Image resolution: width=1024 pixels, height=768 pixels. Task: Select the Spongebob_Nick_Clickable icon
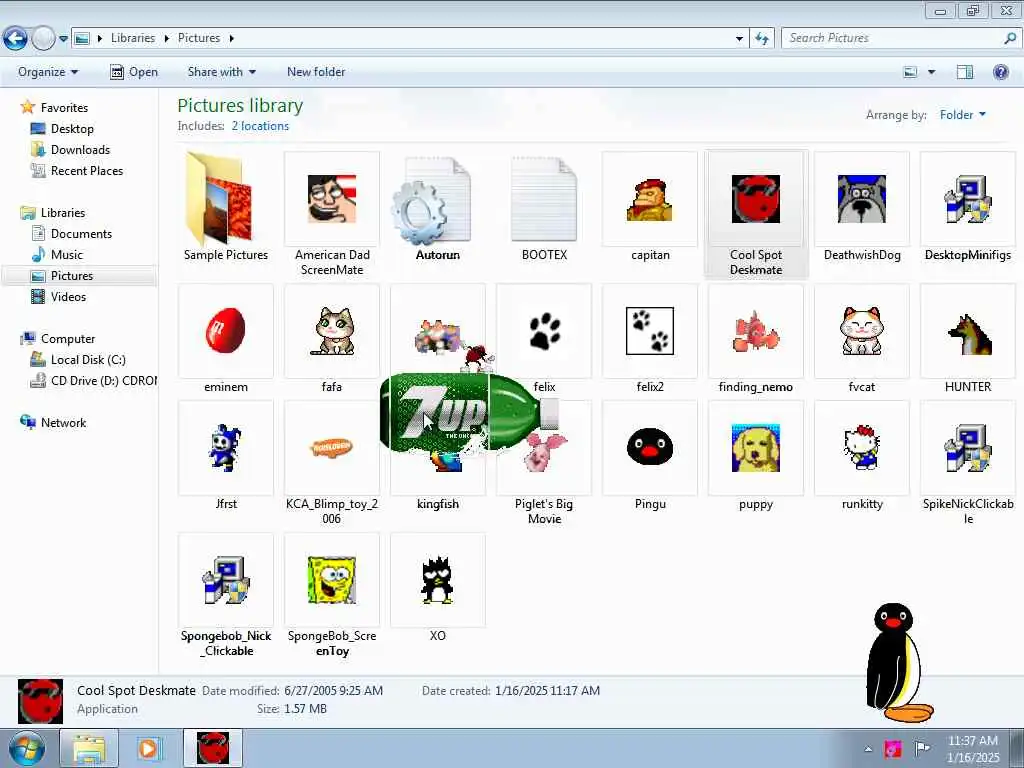(x=225, y=580)
